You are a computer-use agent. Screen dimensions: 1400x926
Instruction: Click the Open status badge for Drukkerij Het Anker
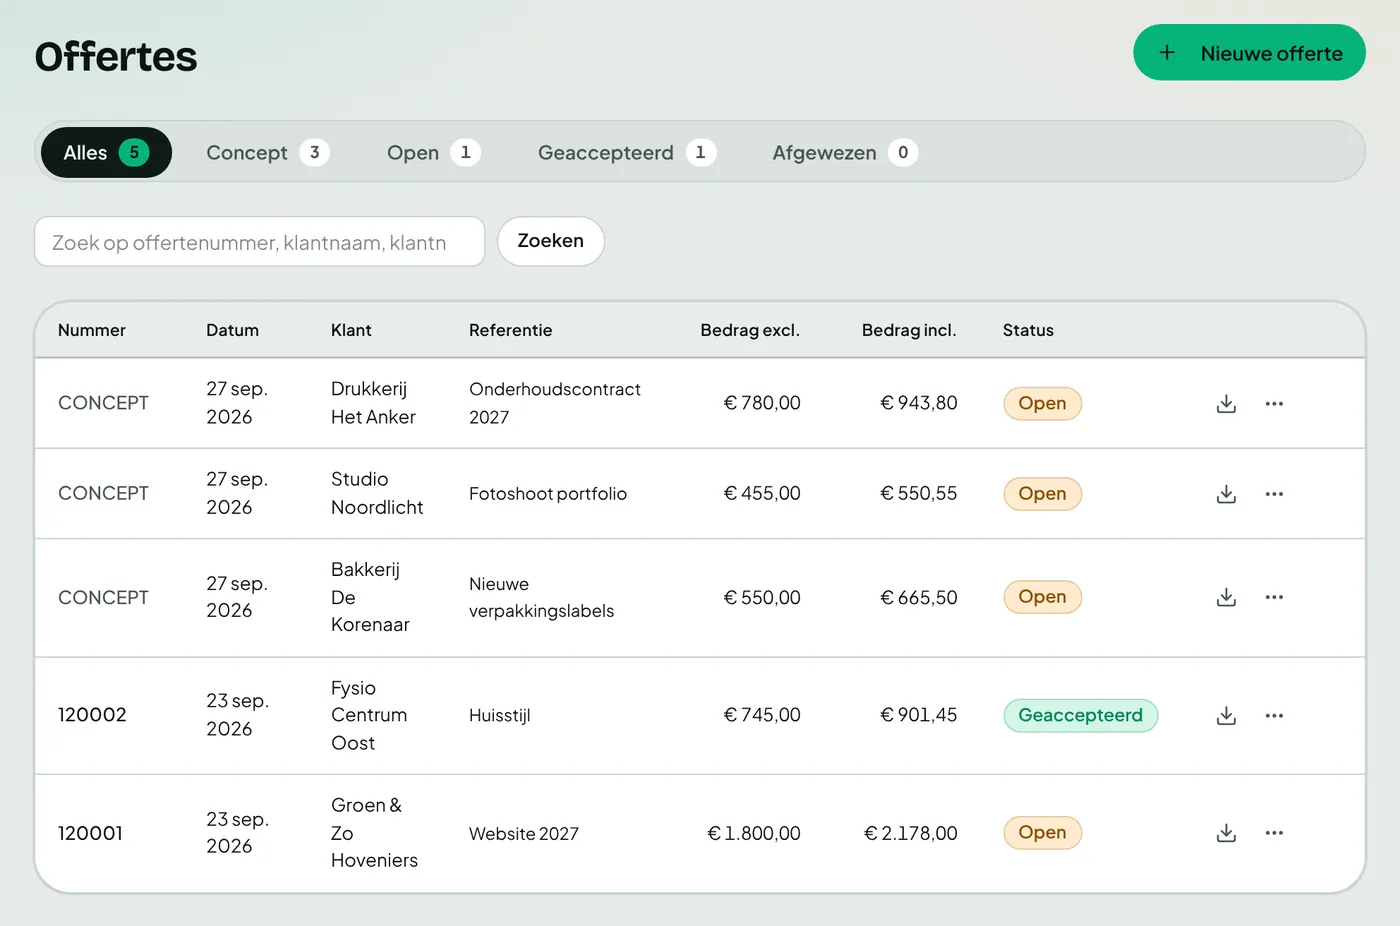[1042, 404]
